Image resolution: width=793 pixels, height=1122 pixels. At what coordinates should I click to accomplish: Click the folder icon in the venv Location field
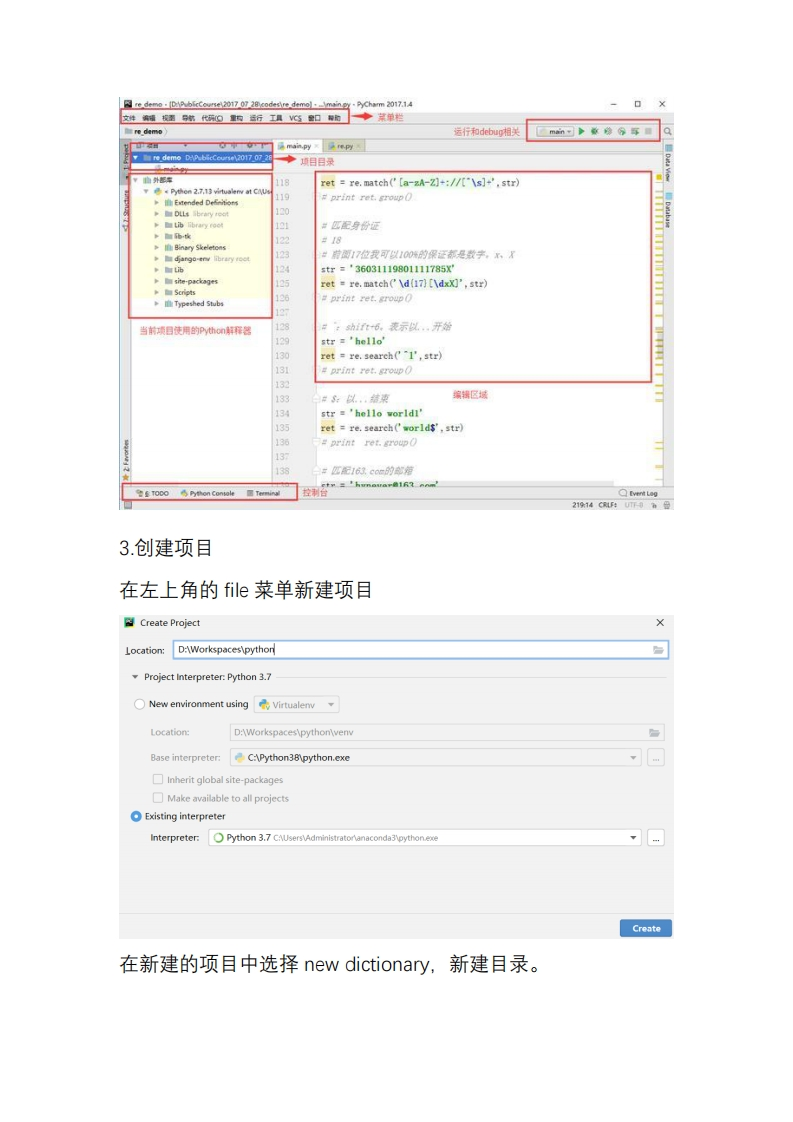pyautogui.click(x=654, y=733)
